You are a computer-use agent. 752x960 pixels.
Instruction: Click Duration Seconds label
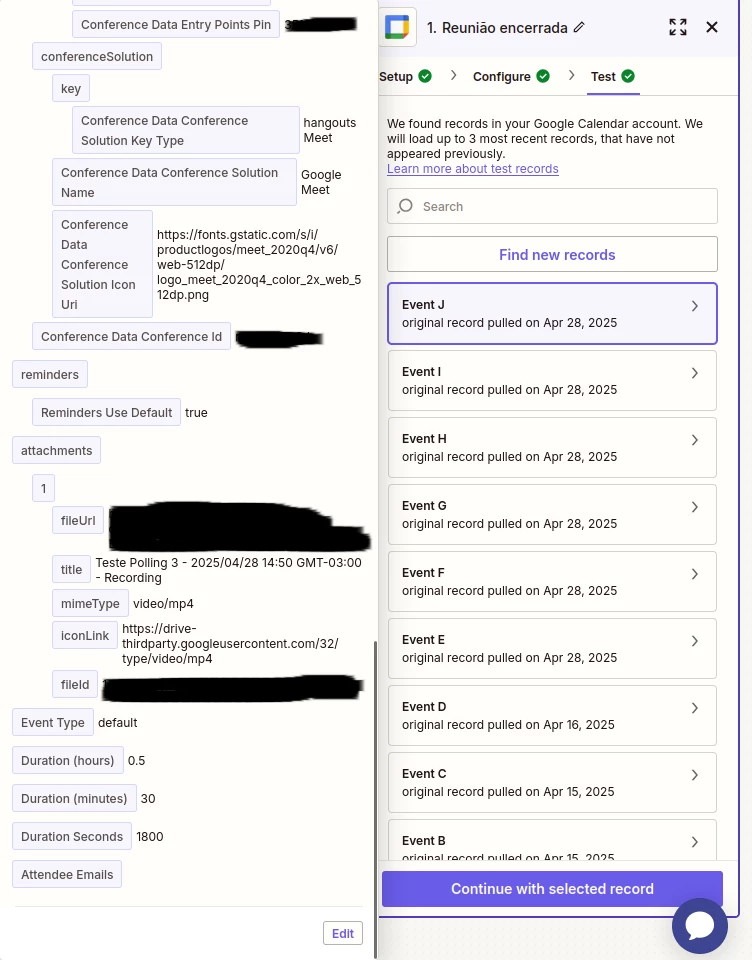pyautogui.click(x=72, y=836)
